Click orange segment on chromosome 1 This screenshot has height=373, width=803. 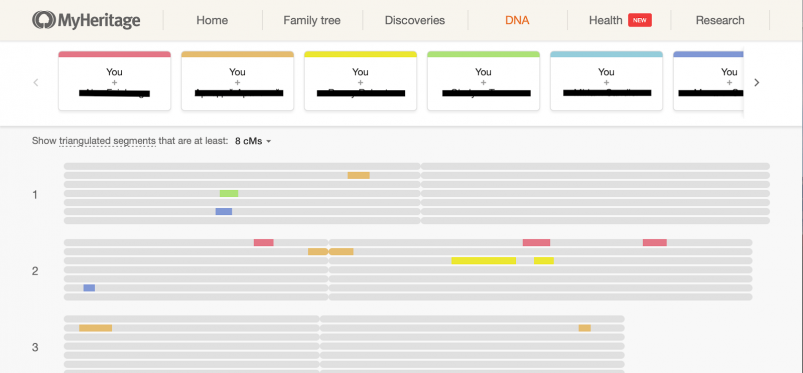click(358, 175)
